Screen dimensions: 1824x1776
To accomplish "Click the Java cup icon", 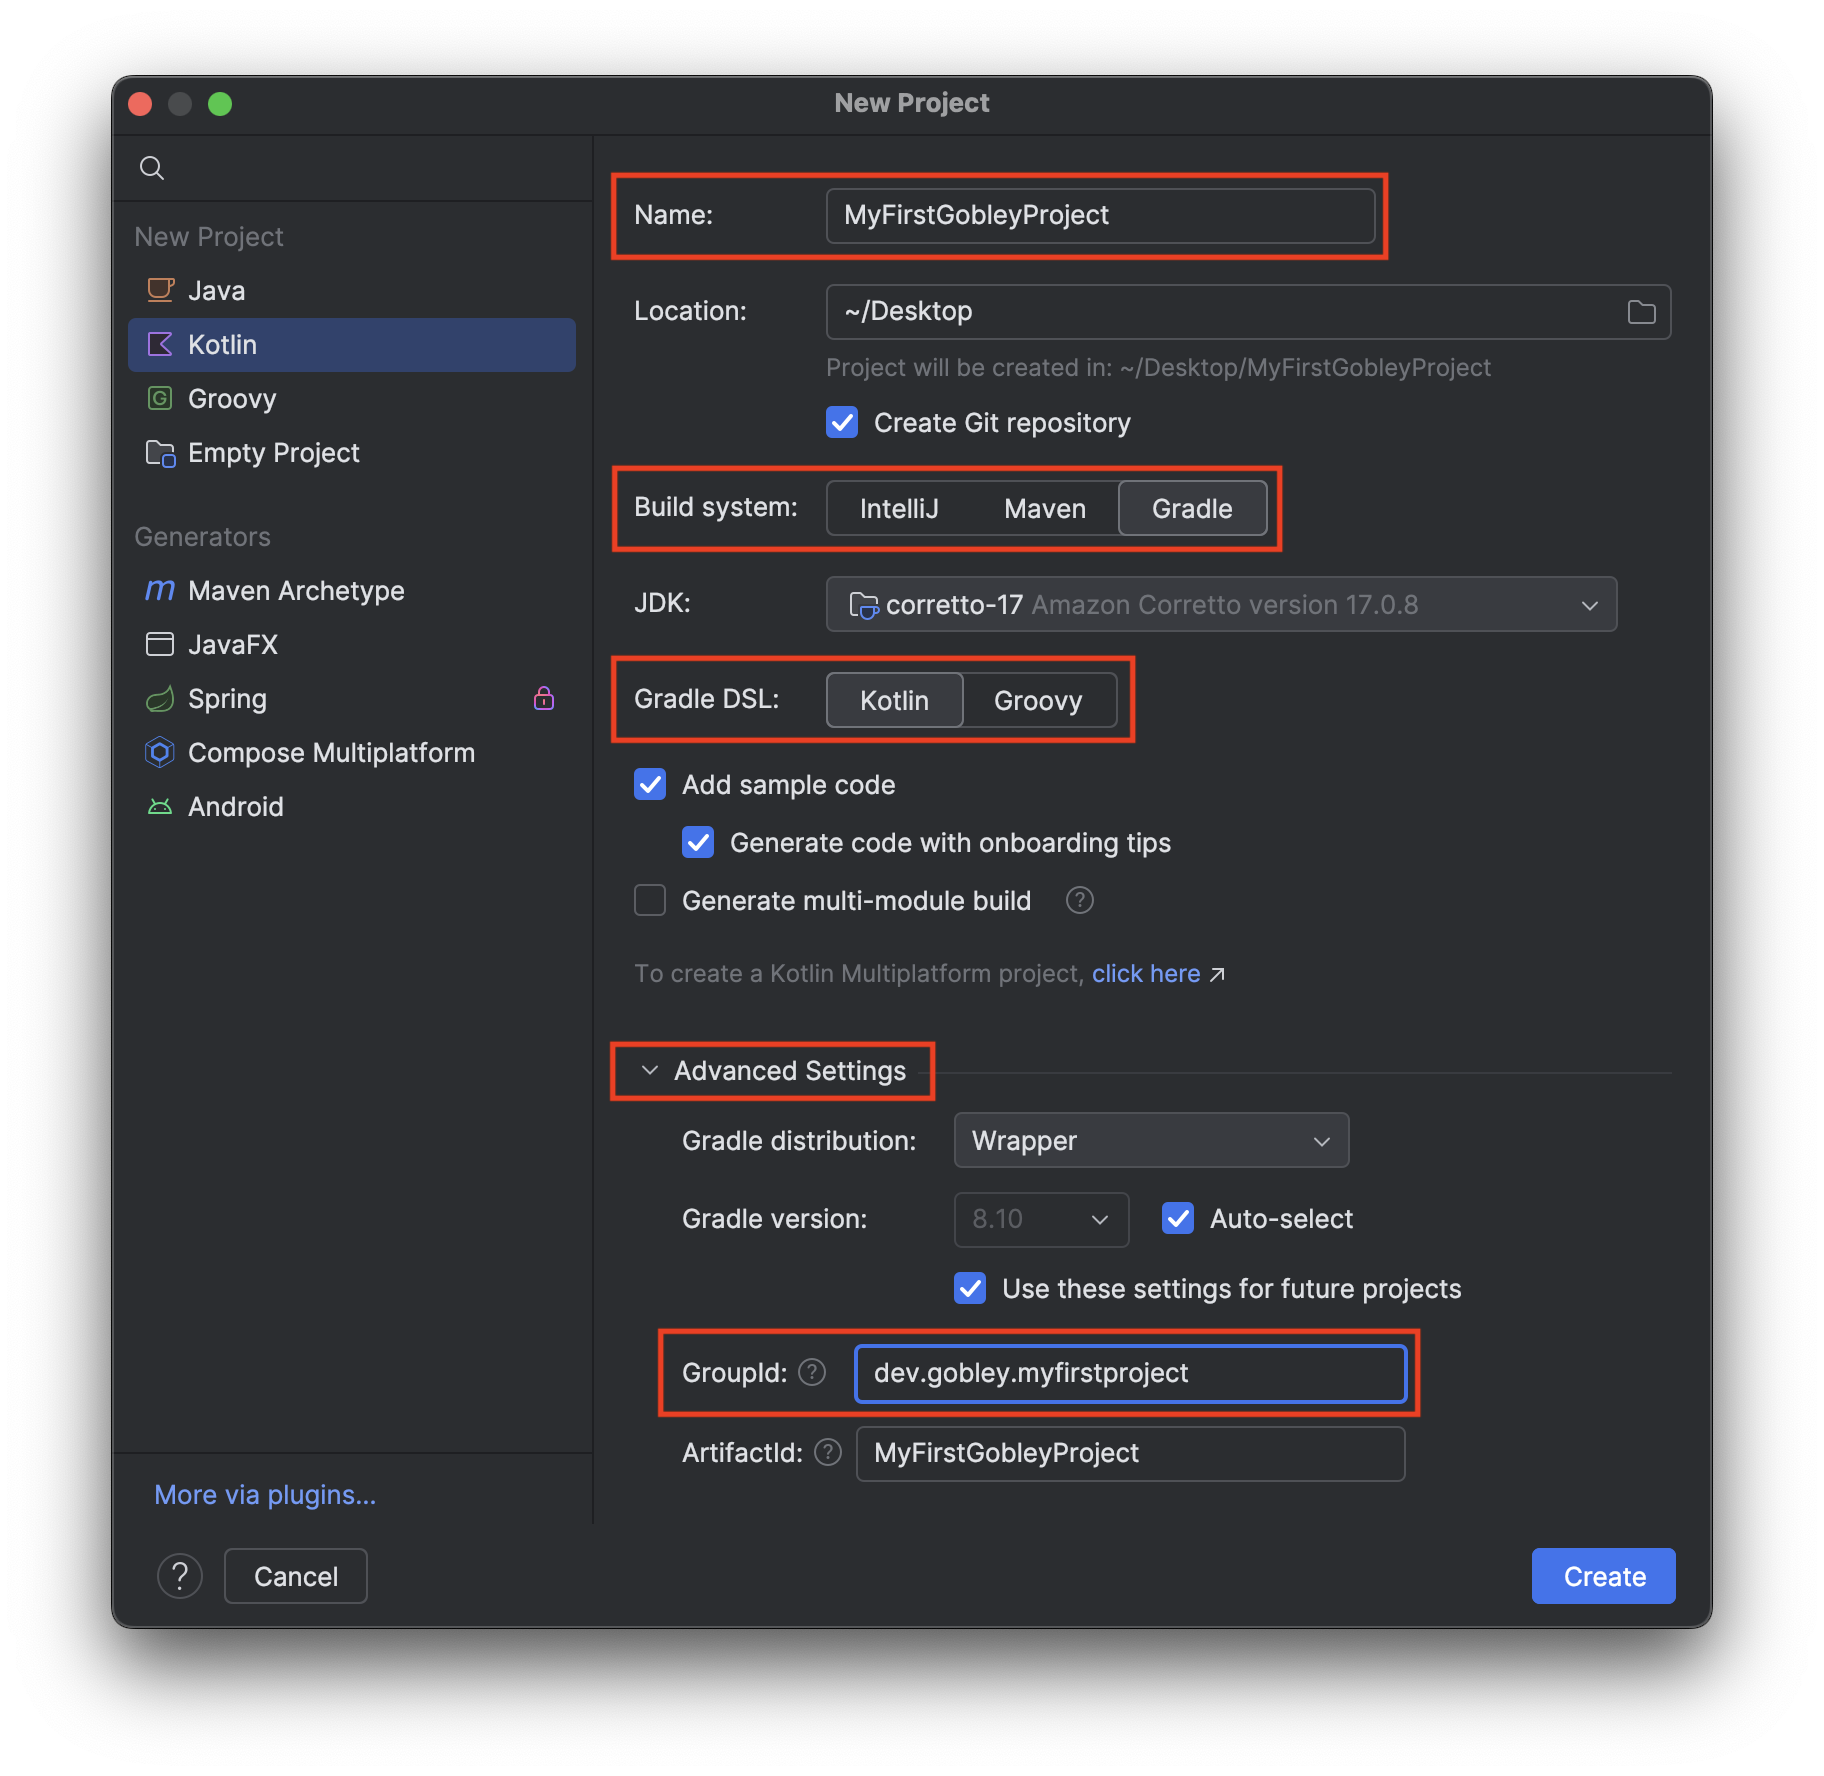I will (x=160, y=290).
